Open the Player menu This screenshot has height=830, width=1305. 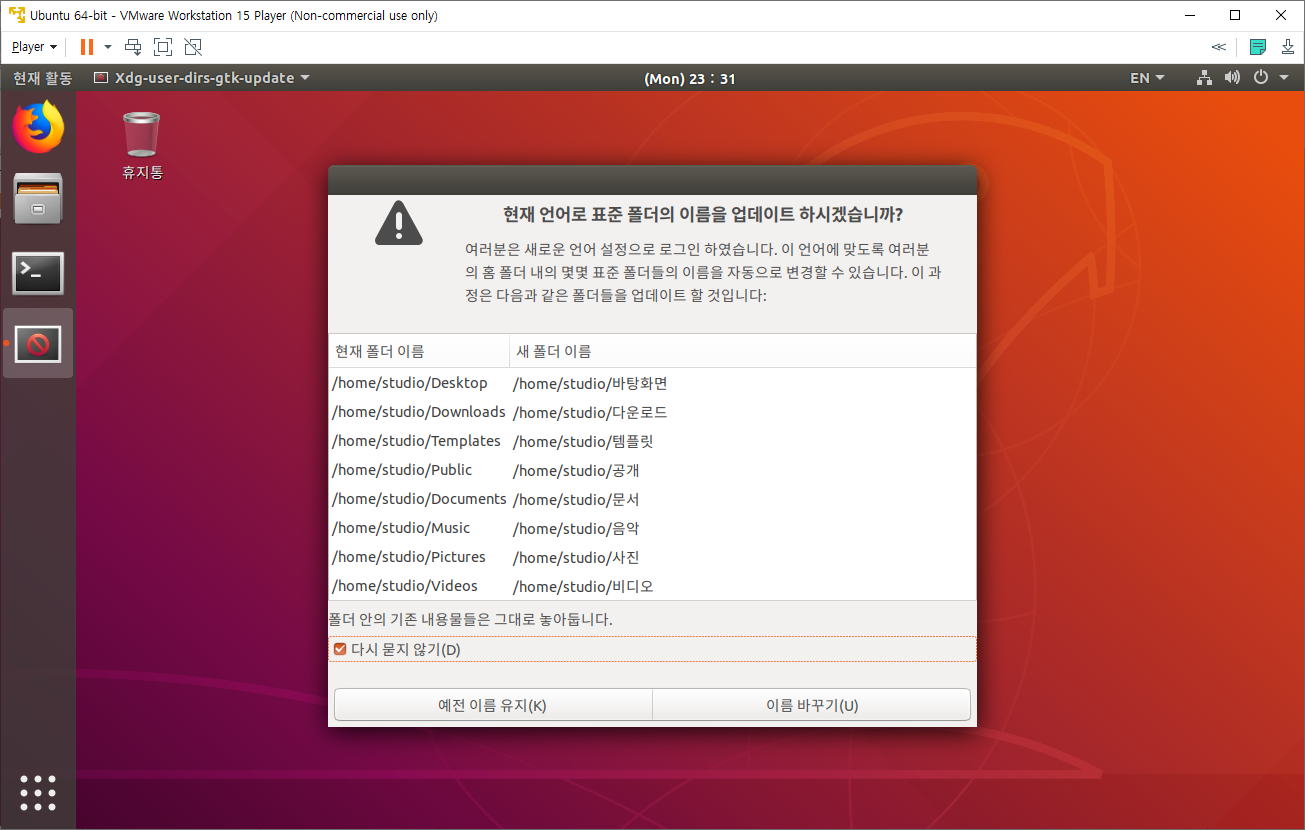click(x=34, y=47)
